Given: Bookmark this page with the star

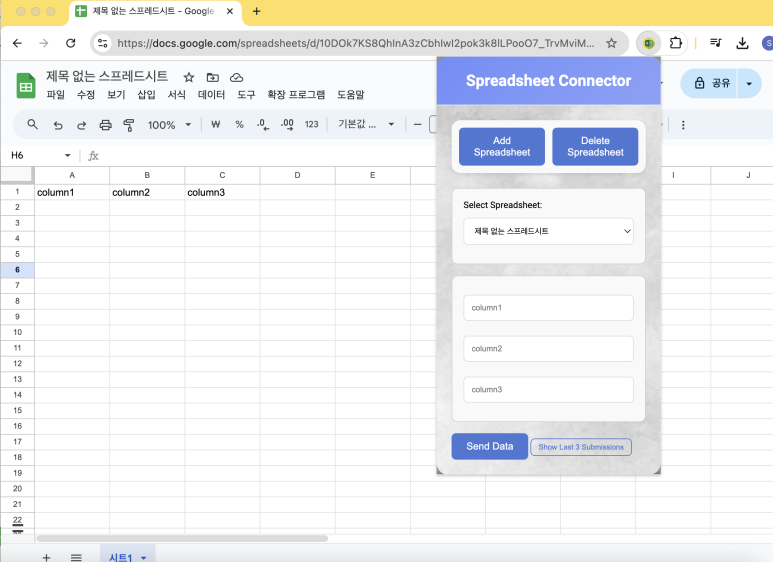Looking at the screenshot, I should [611, 43].
